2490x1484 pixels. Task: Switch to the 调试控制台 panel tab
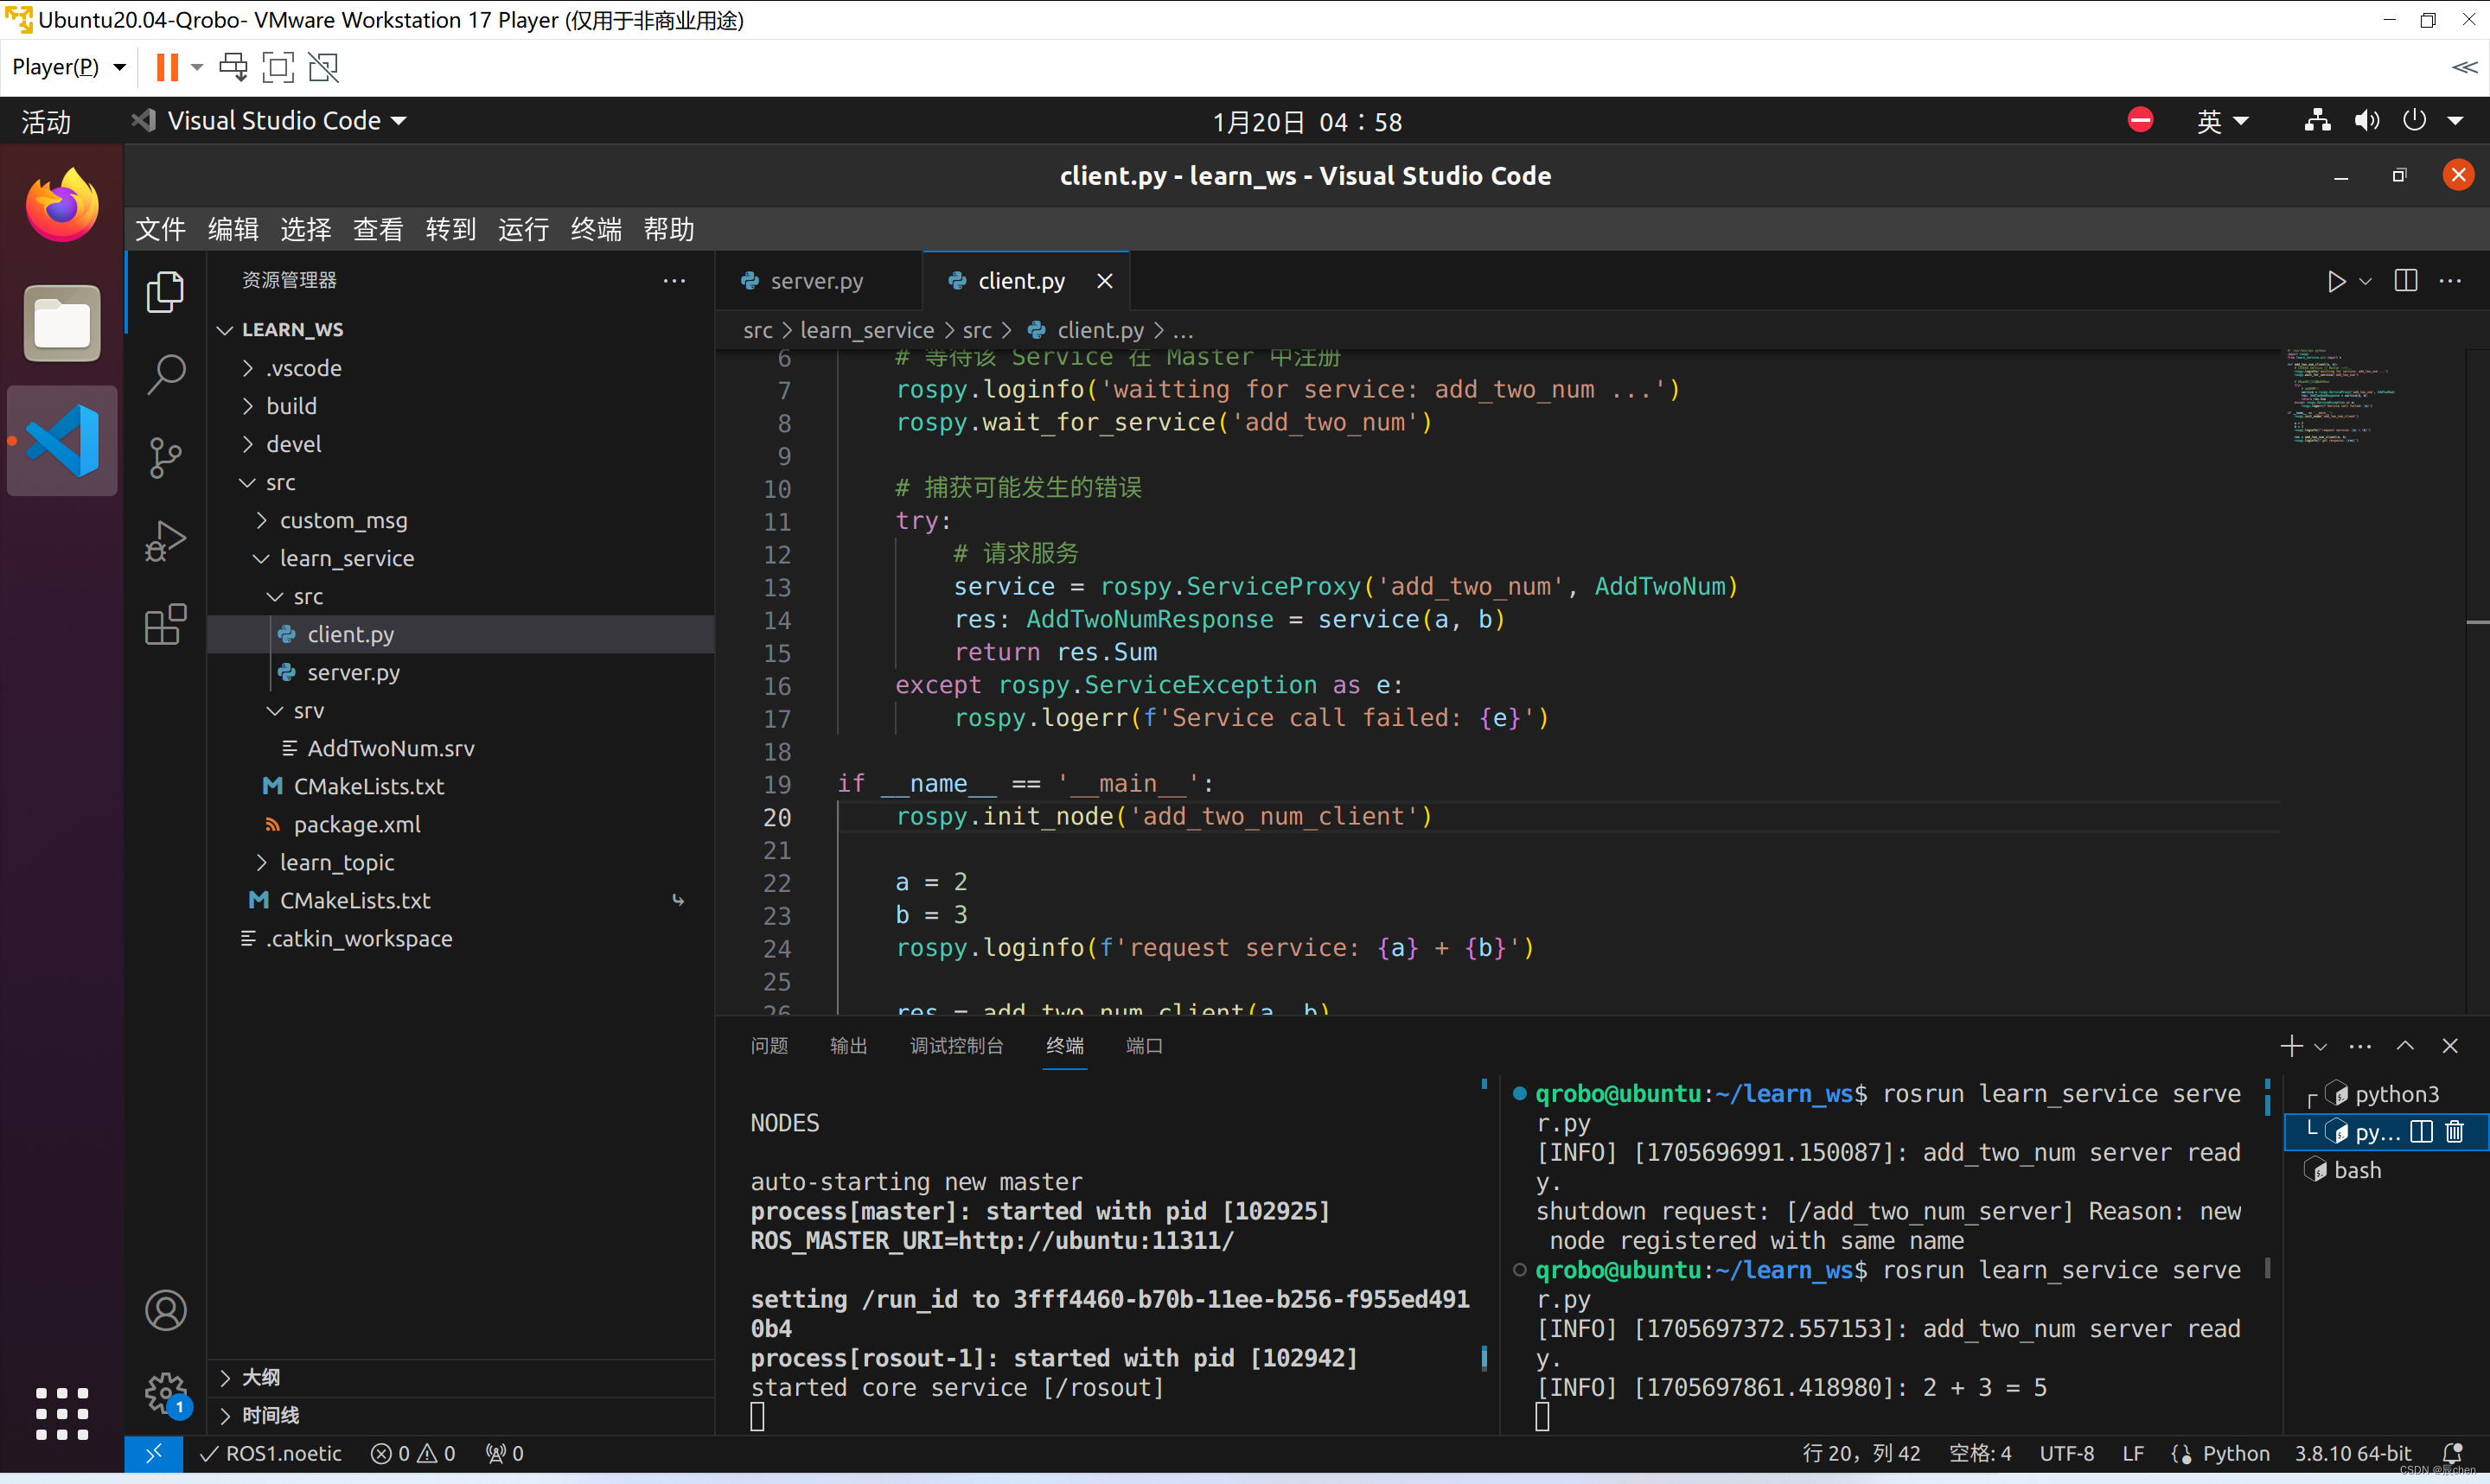click(956, 1046)
